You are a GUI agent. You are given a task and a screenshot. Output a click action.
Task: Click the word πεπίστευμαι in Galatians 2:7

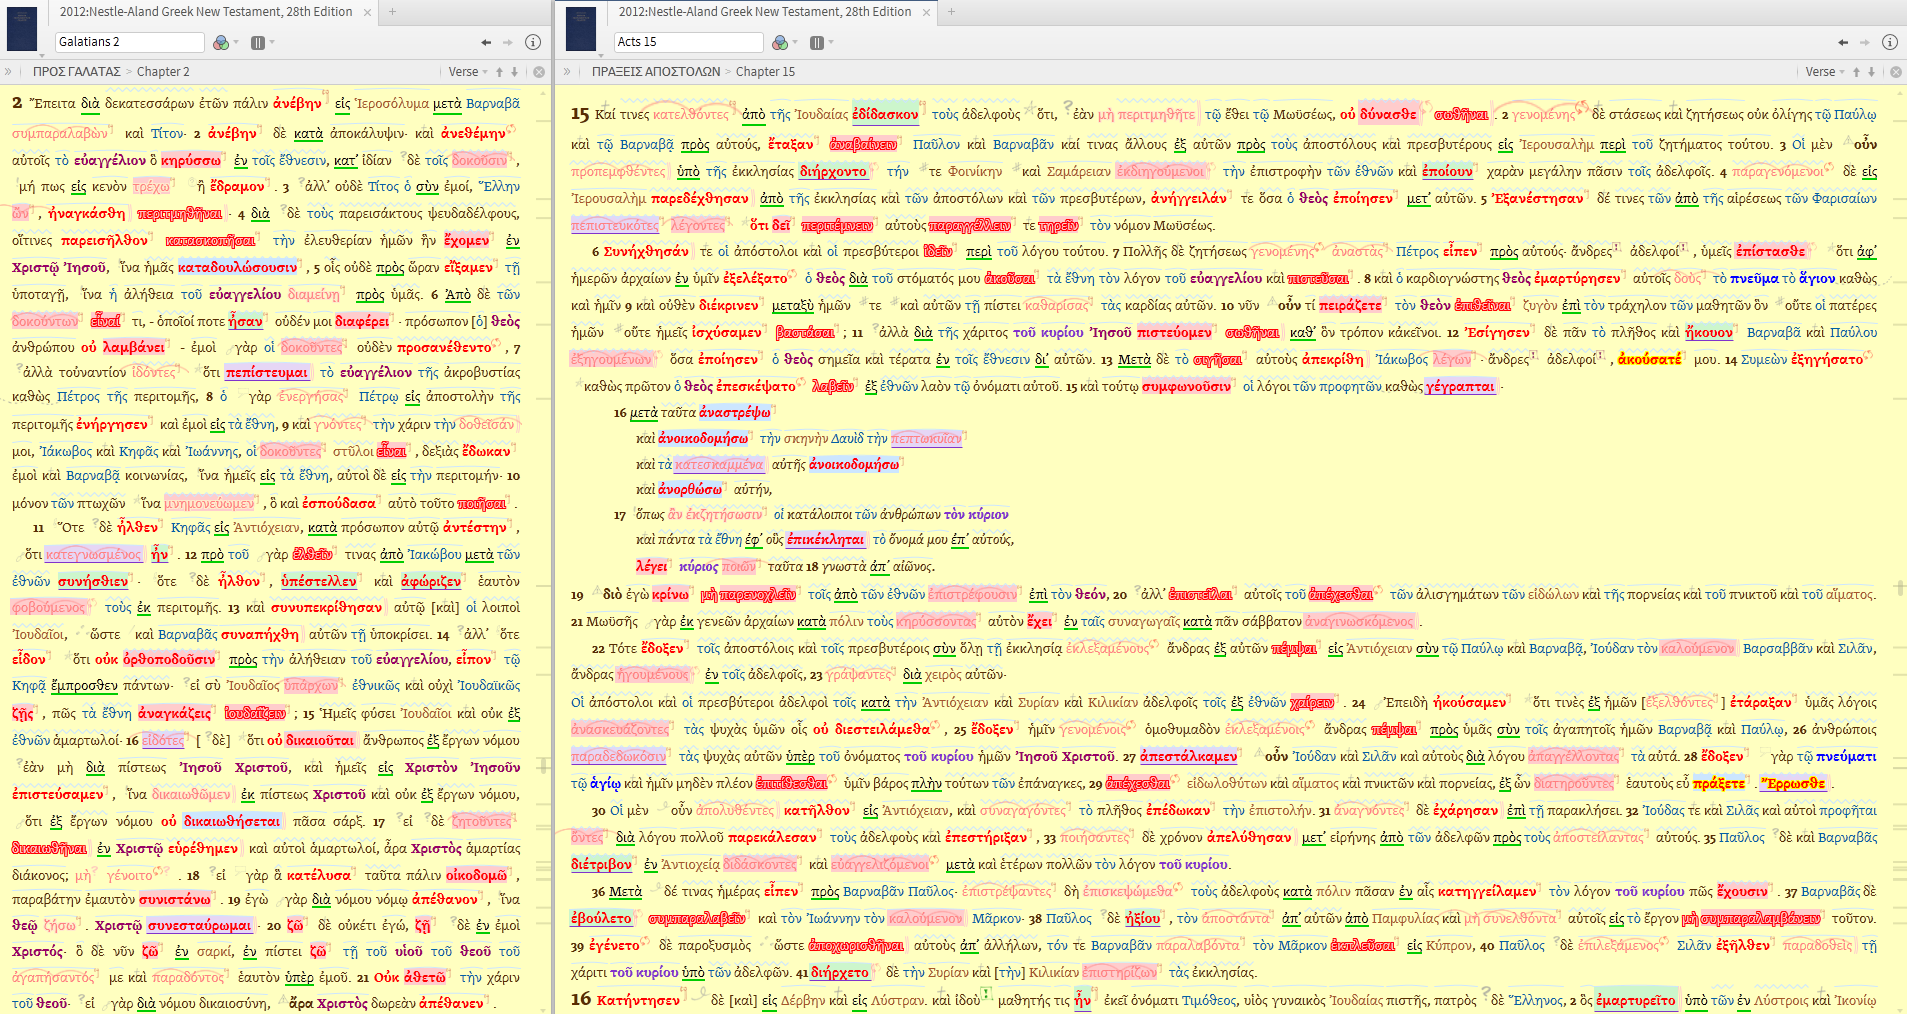[267, 372]
